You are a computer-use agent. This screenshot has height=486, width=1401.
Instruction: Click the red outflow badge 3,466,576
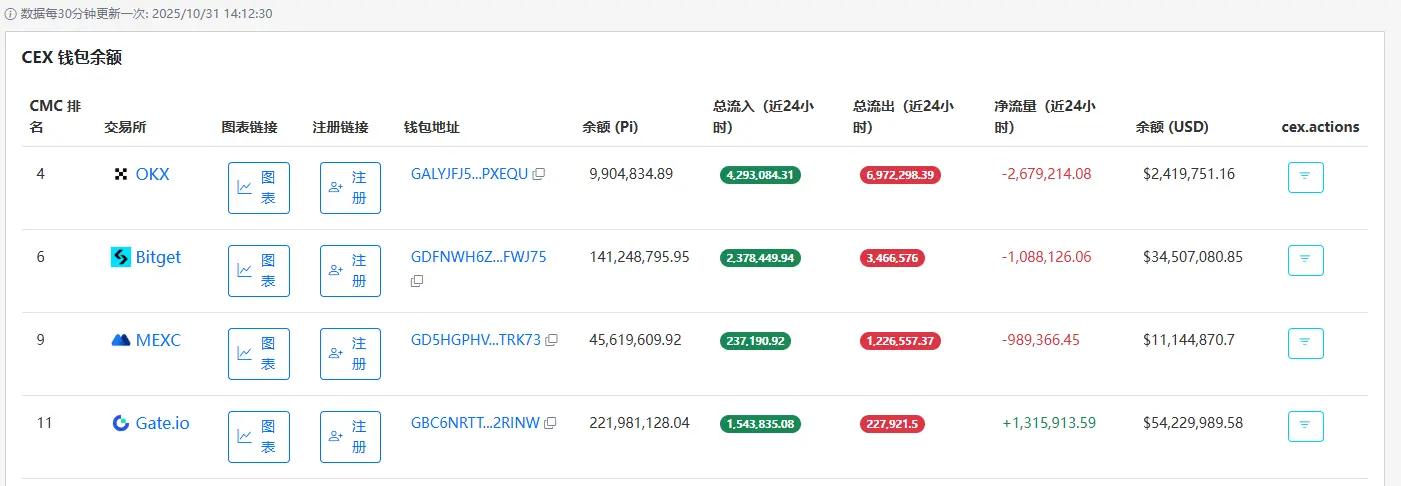(892, 258)
